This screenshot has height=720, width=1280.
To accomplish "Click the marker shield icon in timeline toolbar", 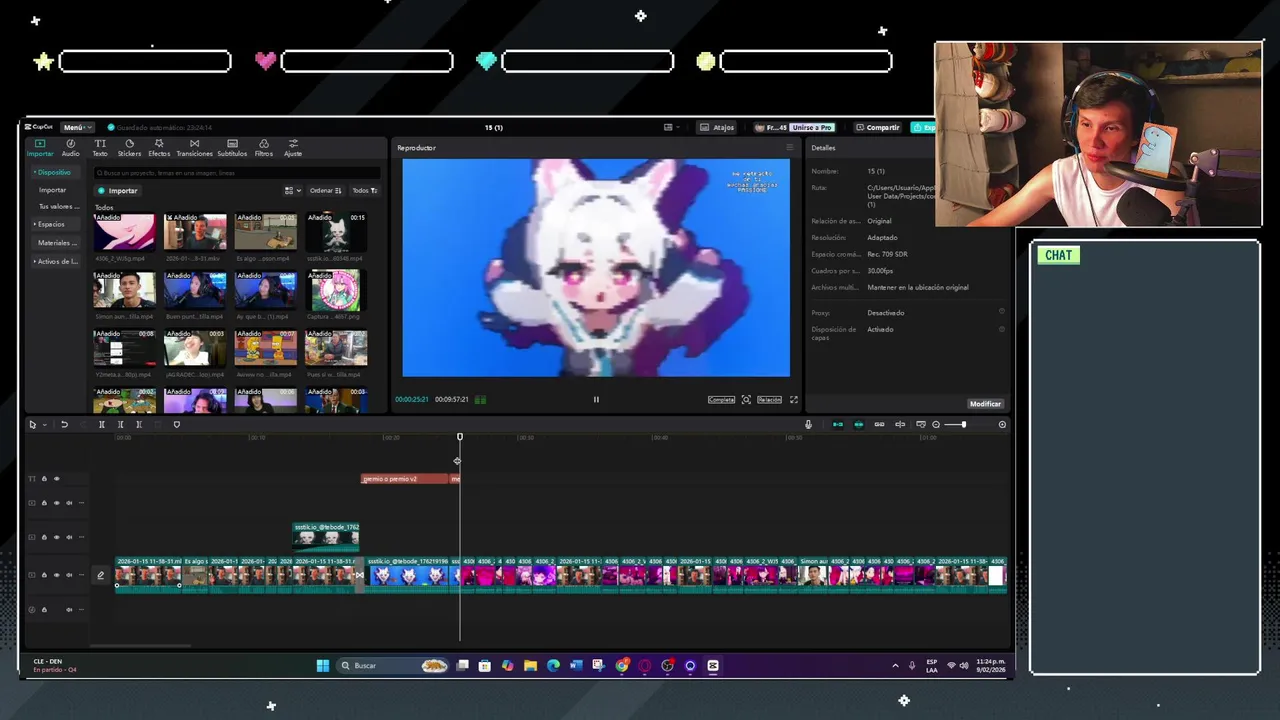I will tap(177, 425).
